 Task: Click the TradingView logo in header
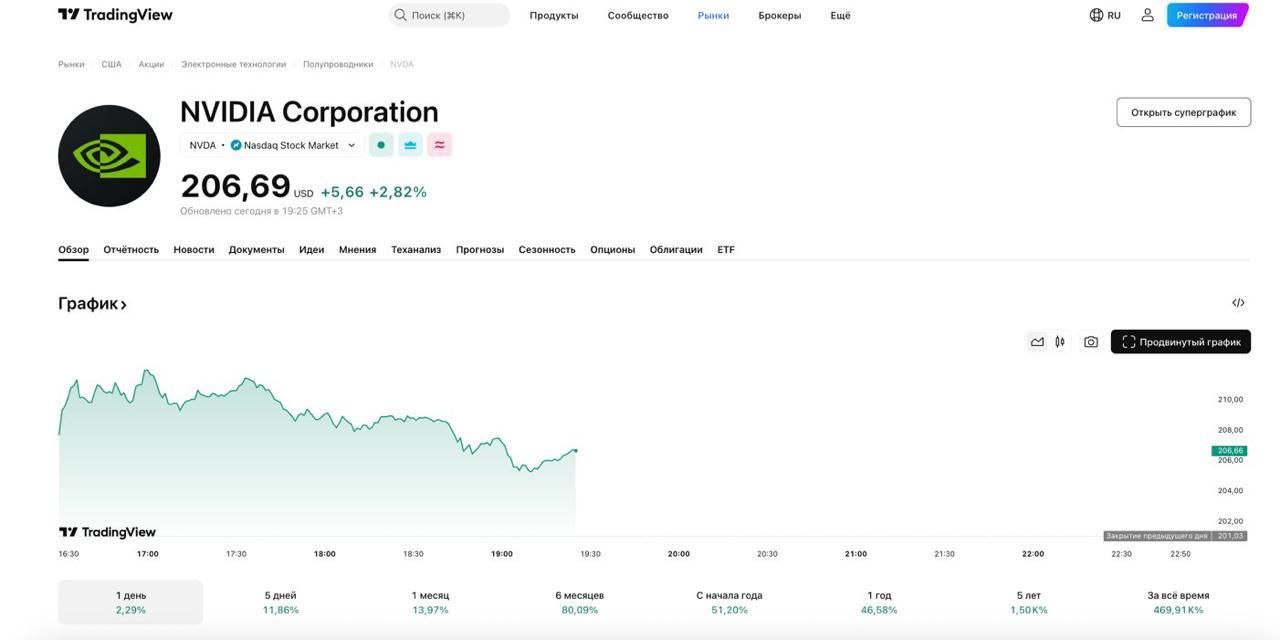point(115,15)
